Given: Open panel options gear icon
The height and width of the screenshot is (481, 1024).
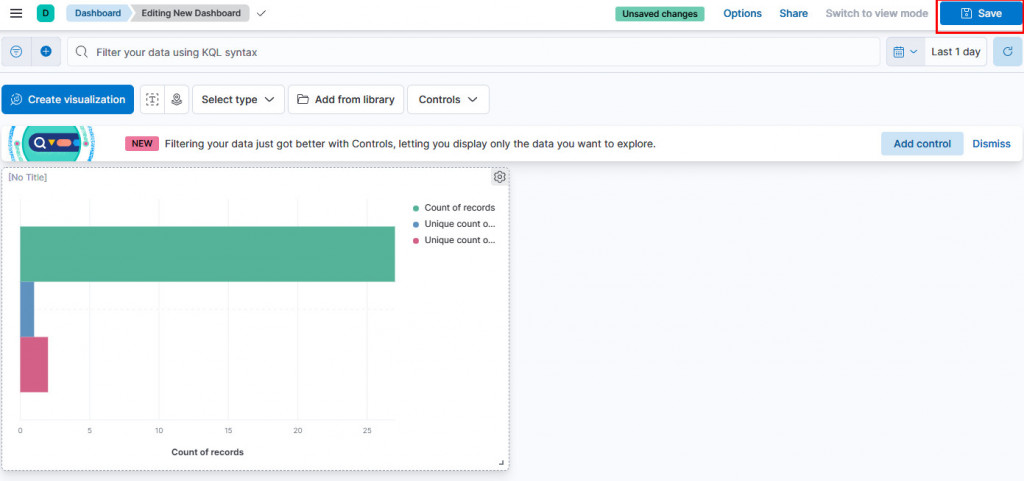Looking at the screenshot, I should [500, 177].
